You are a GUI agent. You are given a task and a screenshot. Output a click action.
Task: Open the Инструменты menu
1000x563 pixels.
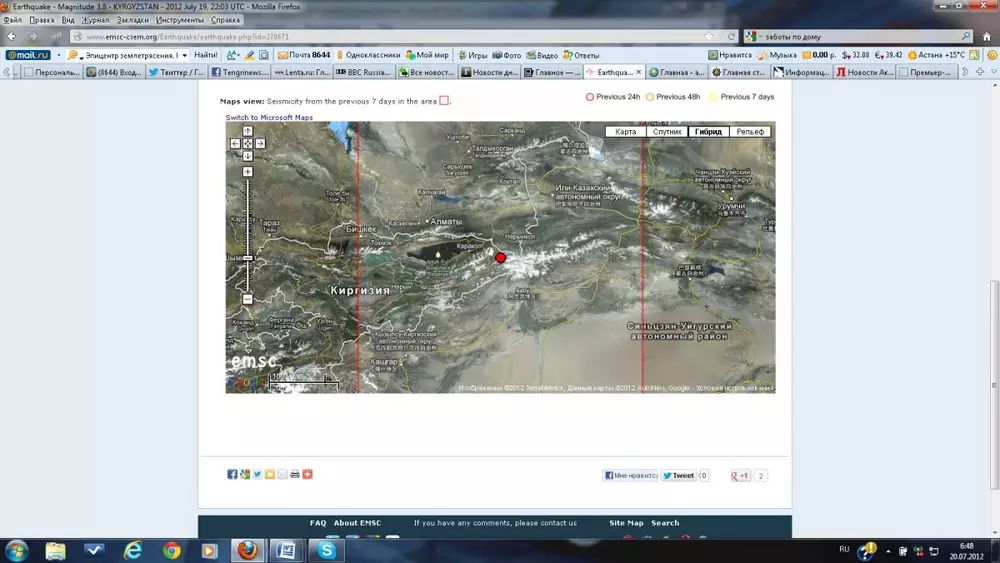(x=182, y=19)
